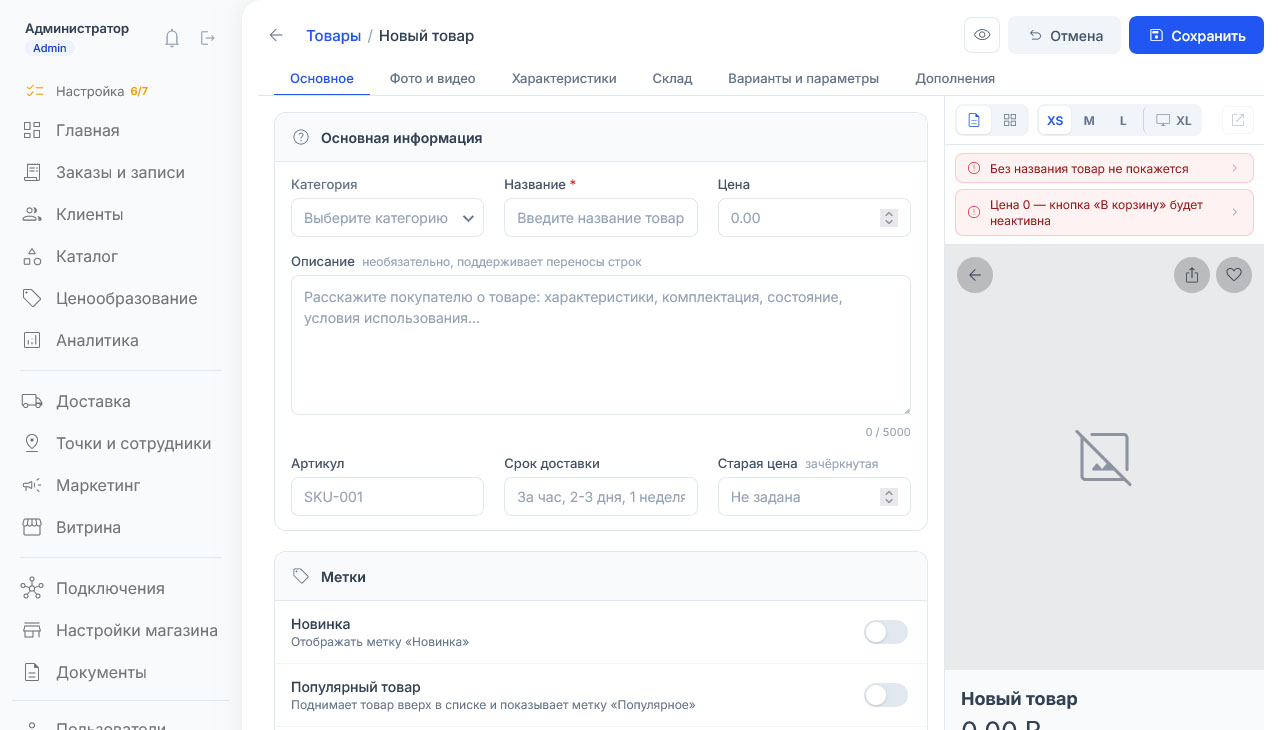This screenshot has height=730, width=1280.
Task: Click the Подключения network icon
Action: tap(32, 588)
